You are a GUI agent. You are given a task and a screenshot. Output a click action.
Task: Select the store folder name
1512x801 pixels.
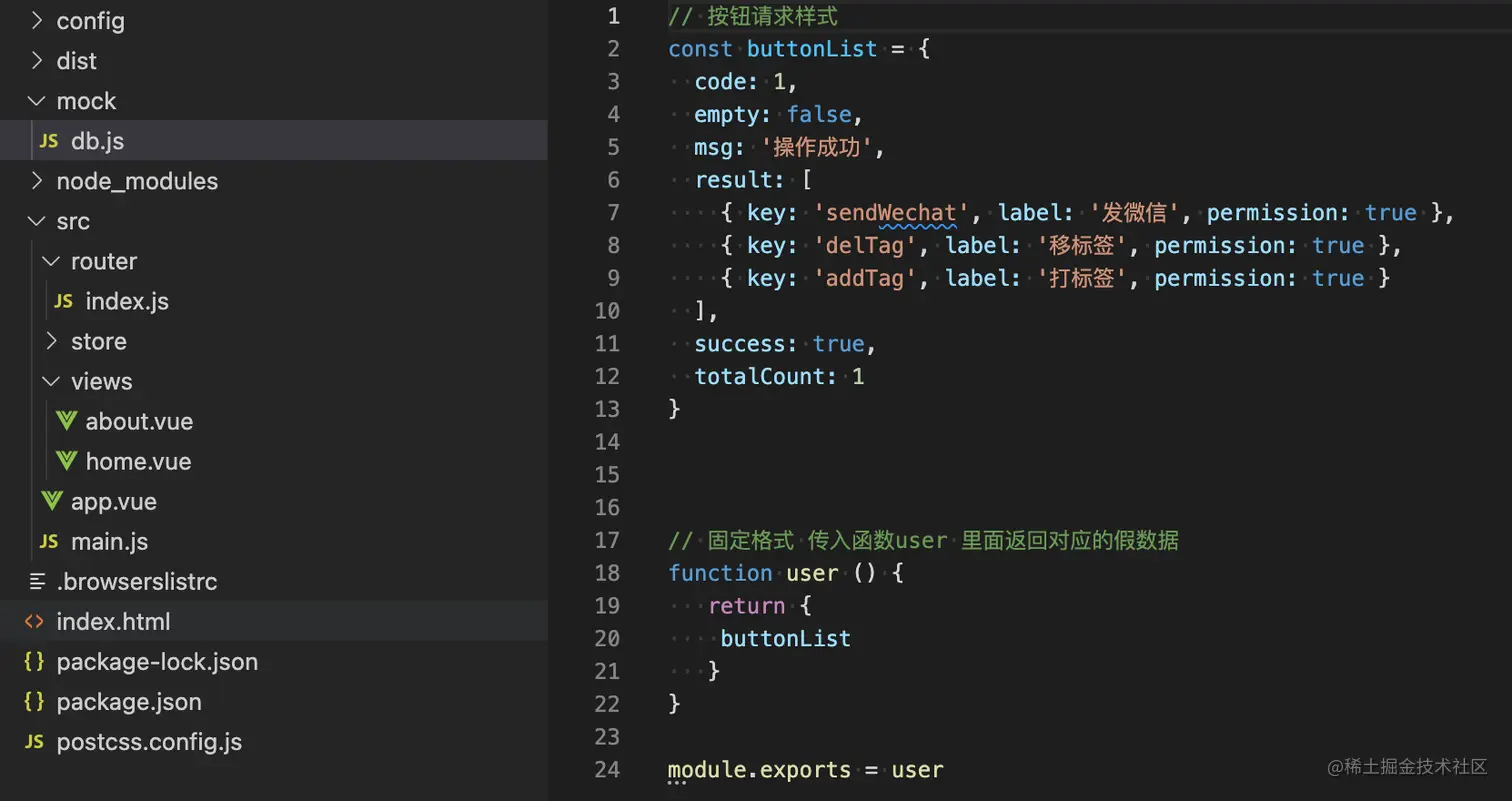tap(99, 341)
